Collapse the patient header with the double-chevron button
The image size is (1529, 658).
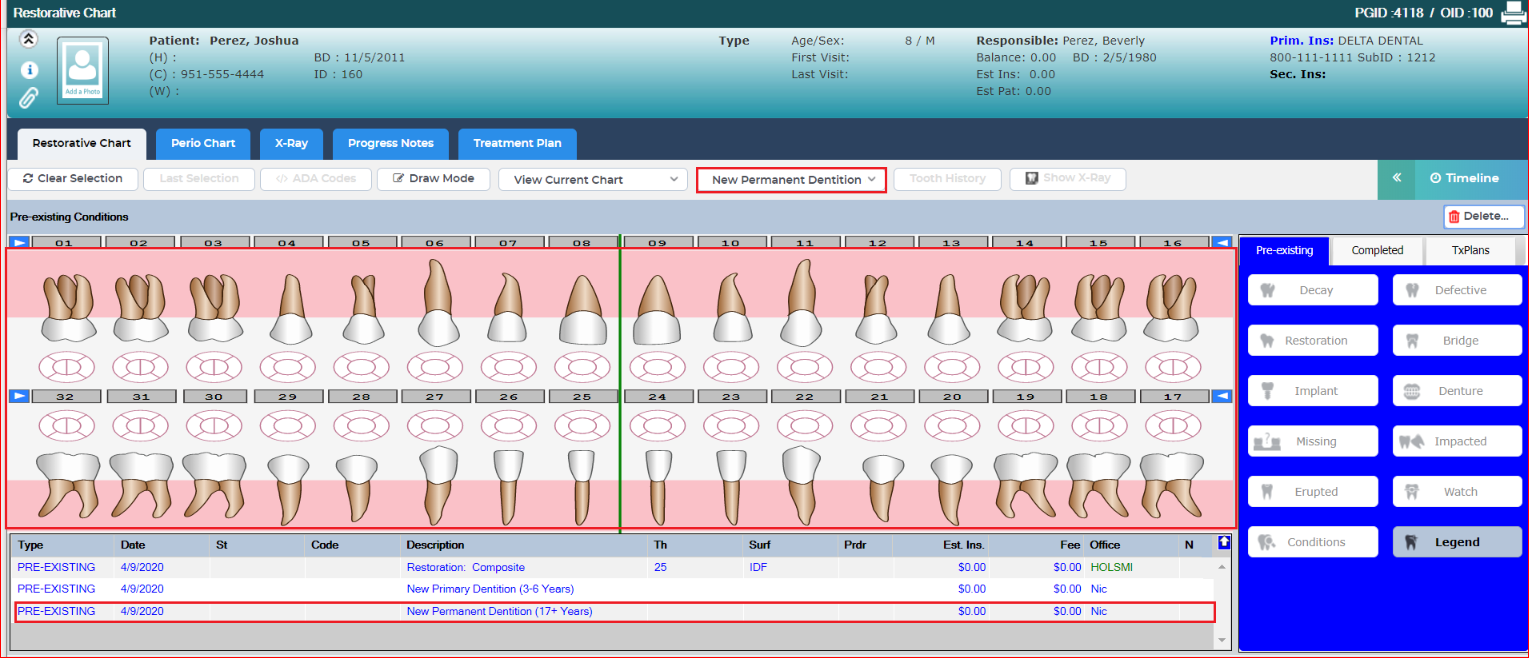(28, 39)
